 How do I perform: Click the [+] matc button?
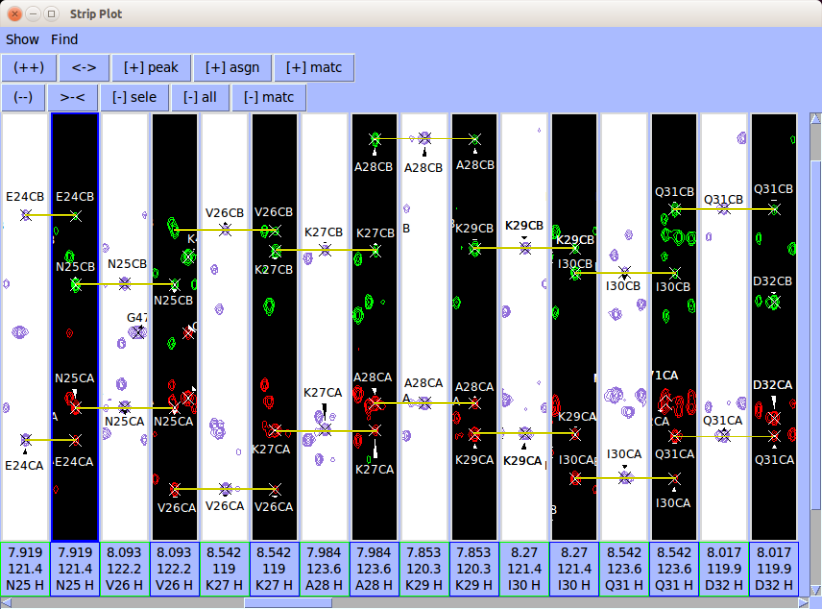[x=314, y=68]
